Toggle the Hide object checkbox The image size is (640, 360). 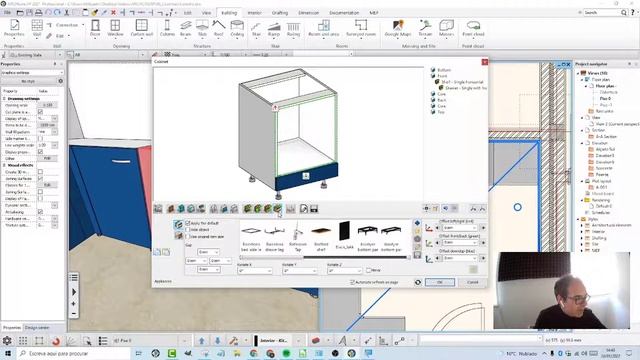188,230
